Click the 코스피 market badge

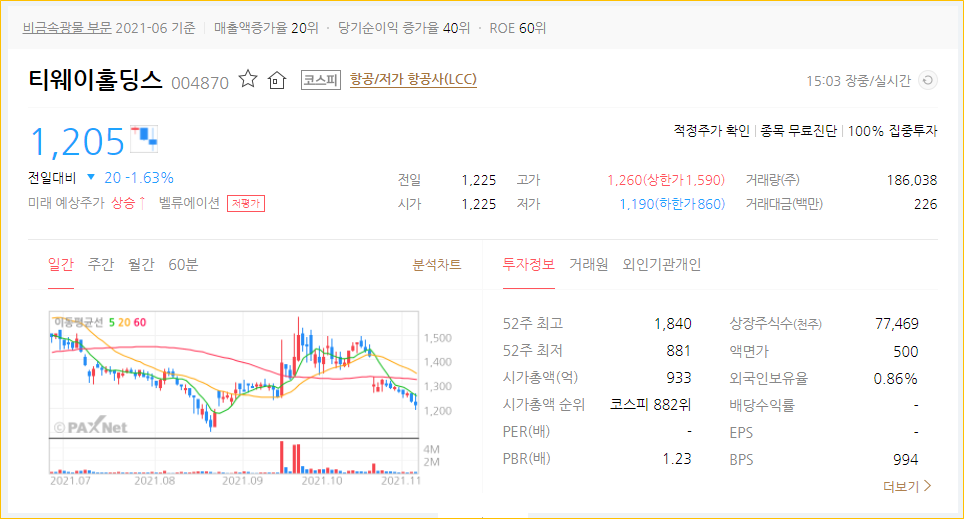click(321, 80)
